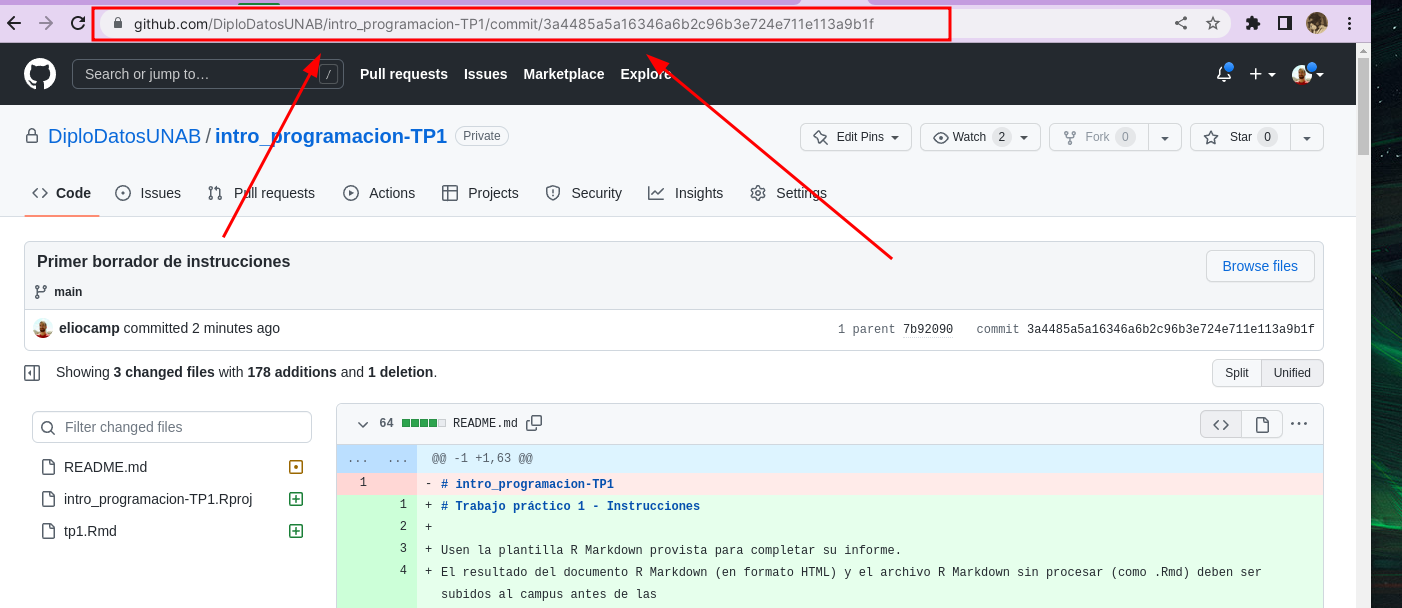Click deleted line 1 number in diff
Screen dimensions: 1402x608
[x=363, y=483]
